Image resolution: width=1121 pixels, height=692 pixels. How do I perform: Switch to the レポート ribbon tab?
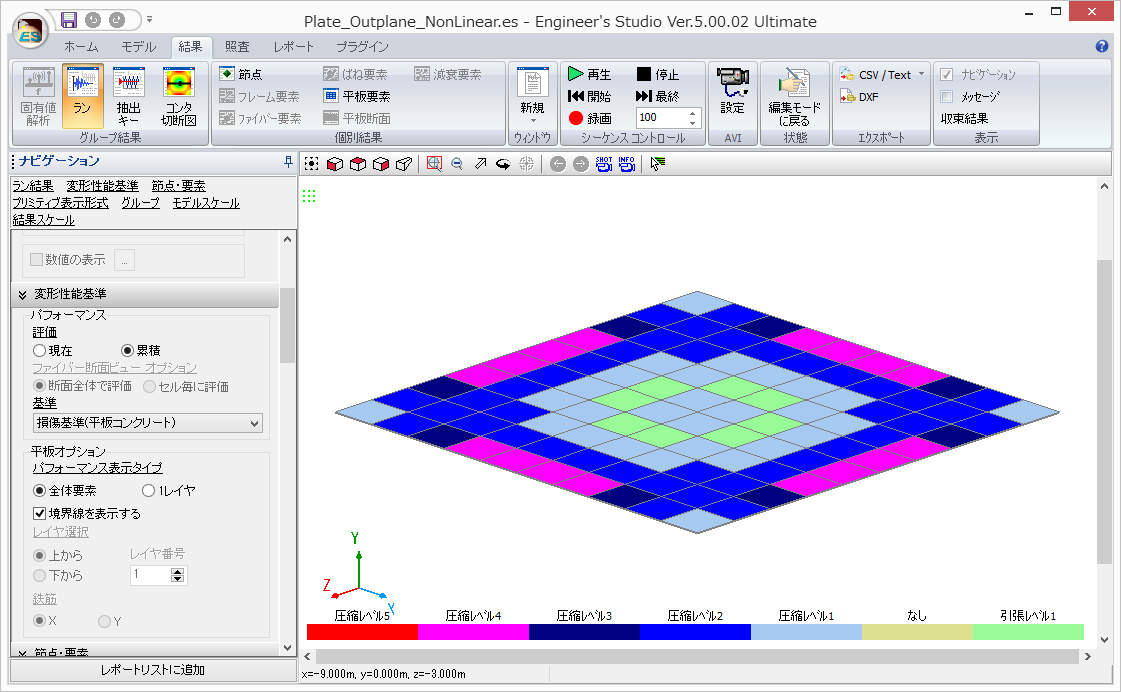click(294, 46)
